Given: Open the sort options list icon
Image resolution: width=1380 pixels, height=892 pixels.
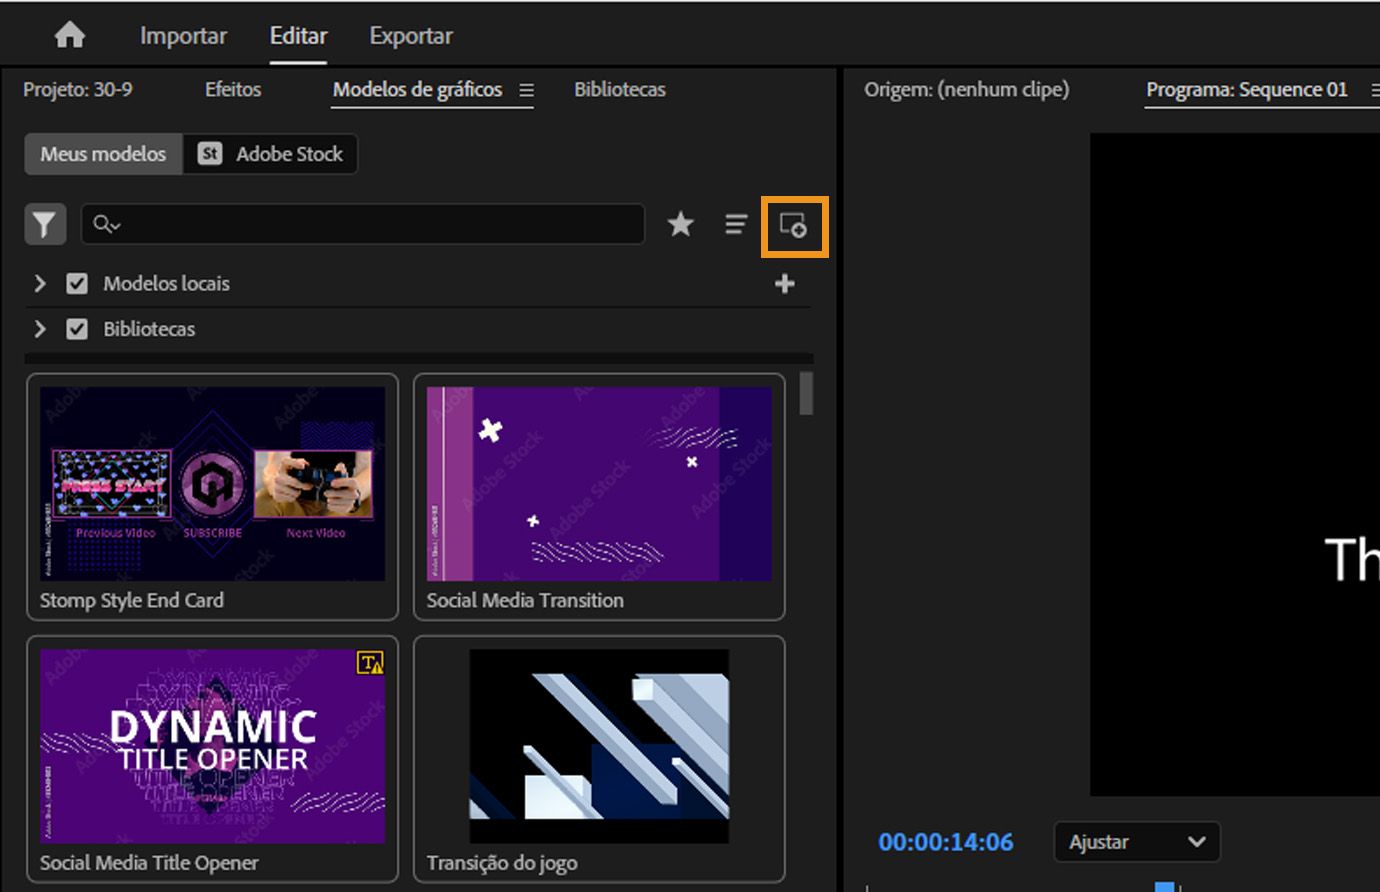Looking at the screenshot, I should [736, 225].
